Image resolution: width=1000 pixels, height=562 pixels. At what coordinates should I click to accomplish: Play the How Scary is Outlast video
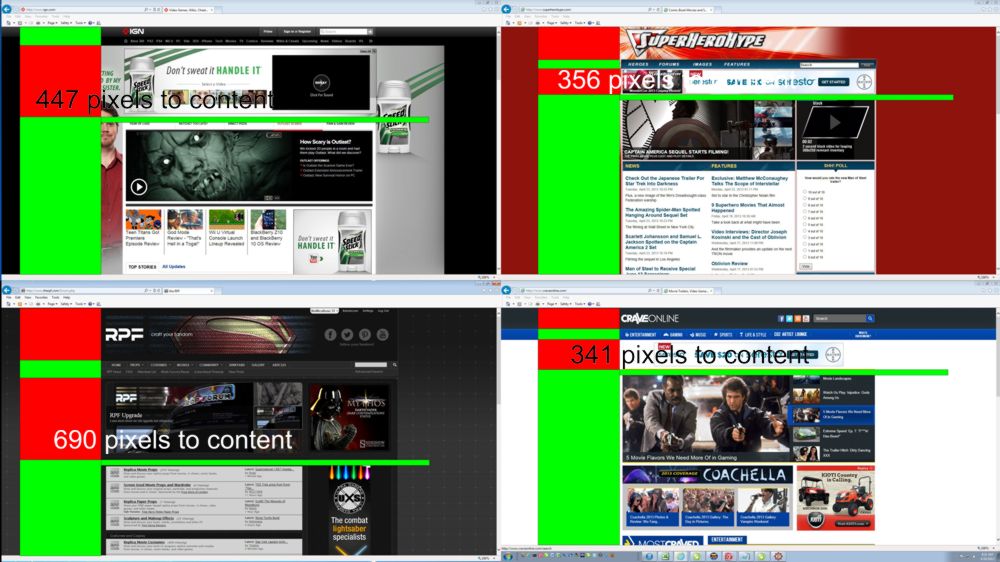click(138, 187)
